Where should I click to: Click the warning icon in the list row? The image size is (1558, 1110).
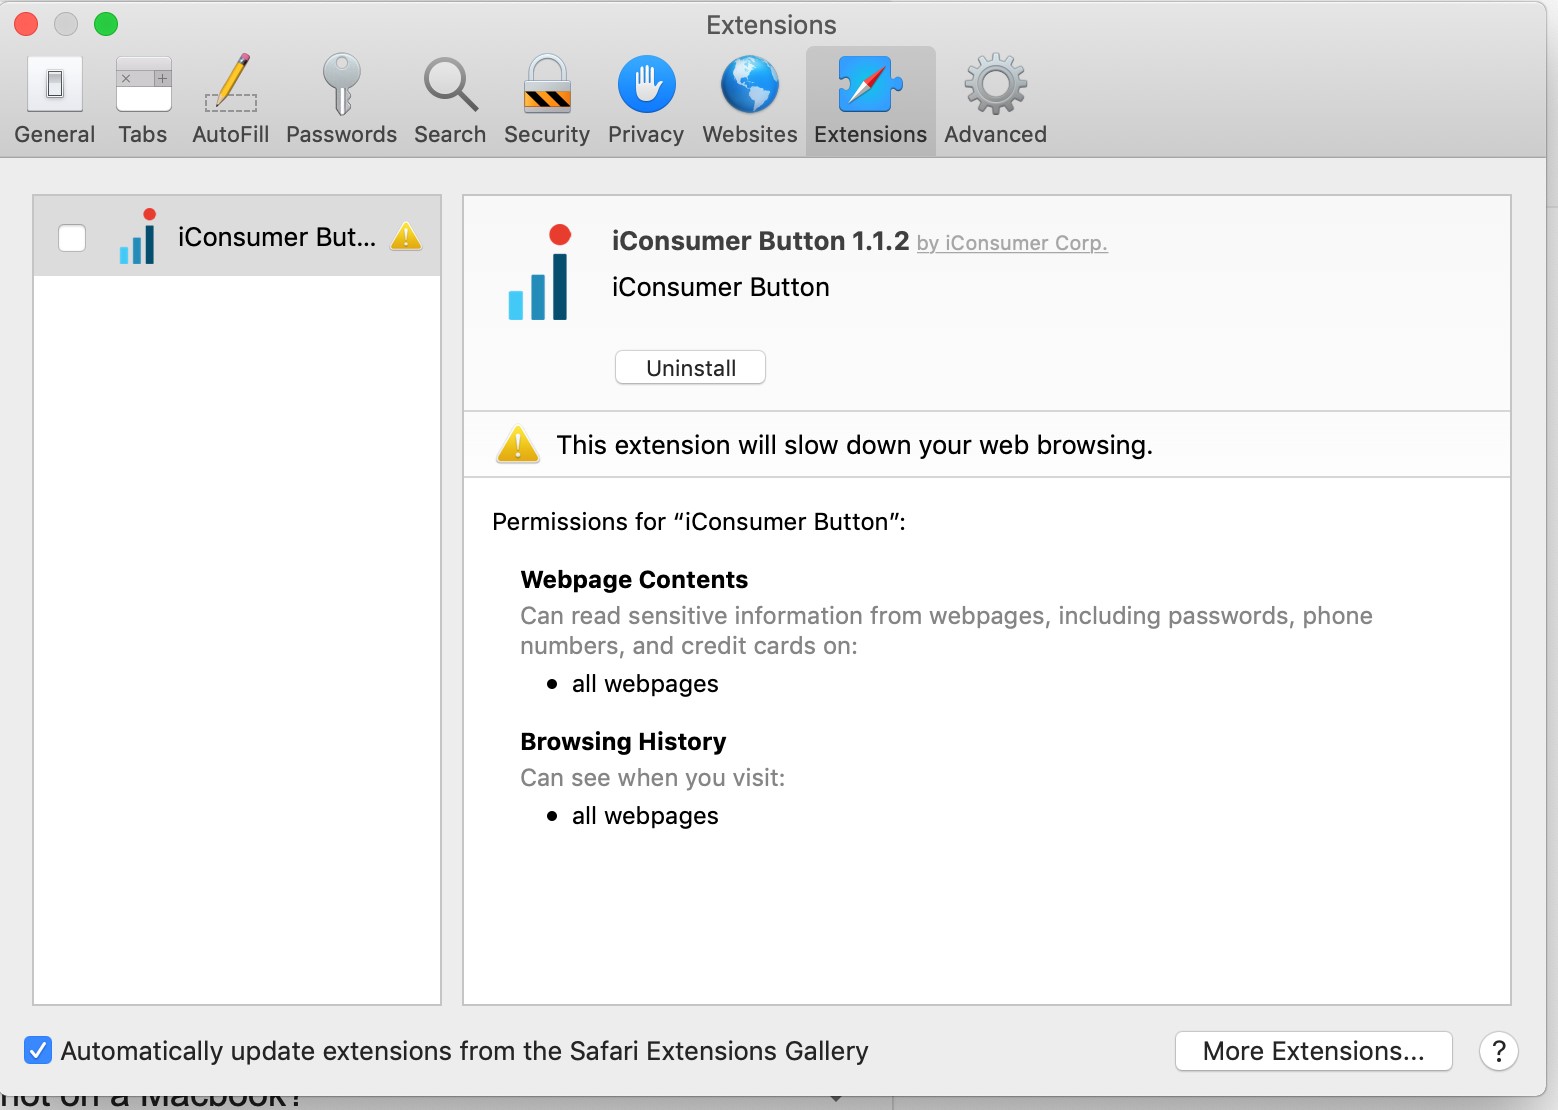[x=406, y=236]
